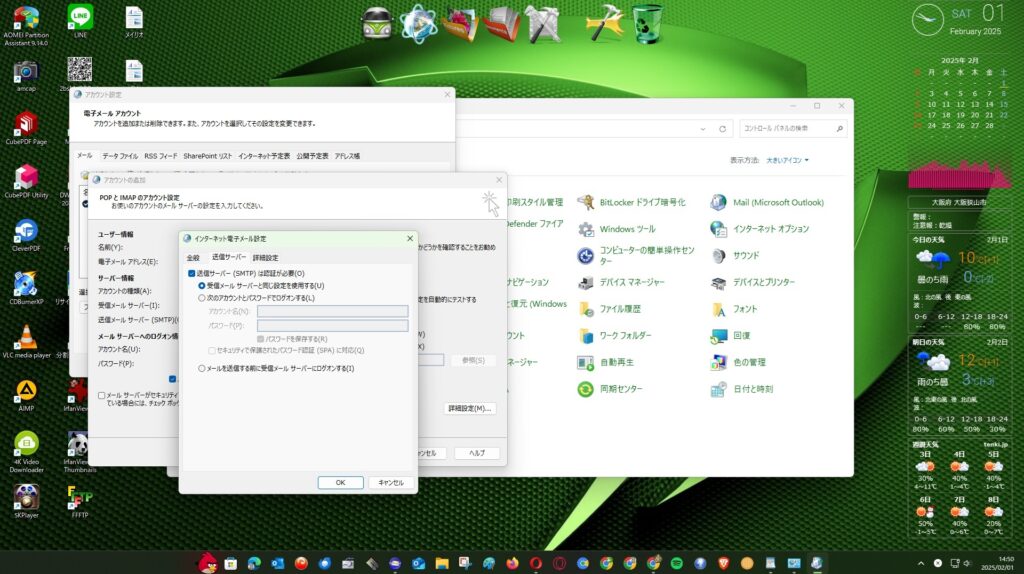Toggle 送信サーバー (SMTP) は認証が必要 checkbox
Screen dimensions: 1024x574
coord(192,273)
